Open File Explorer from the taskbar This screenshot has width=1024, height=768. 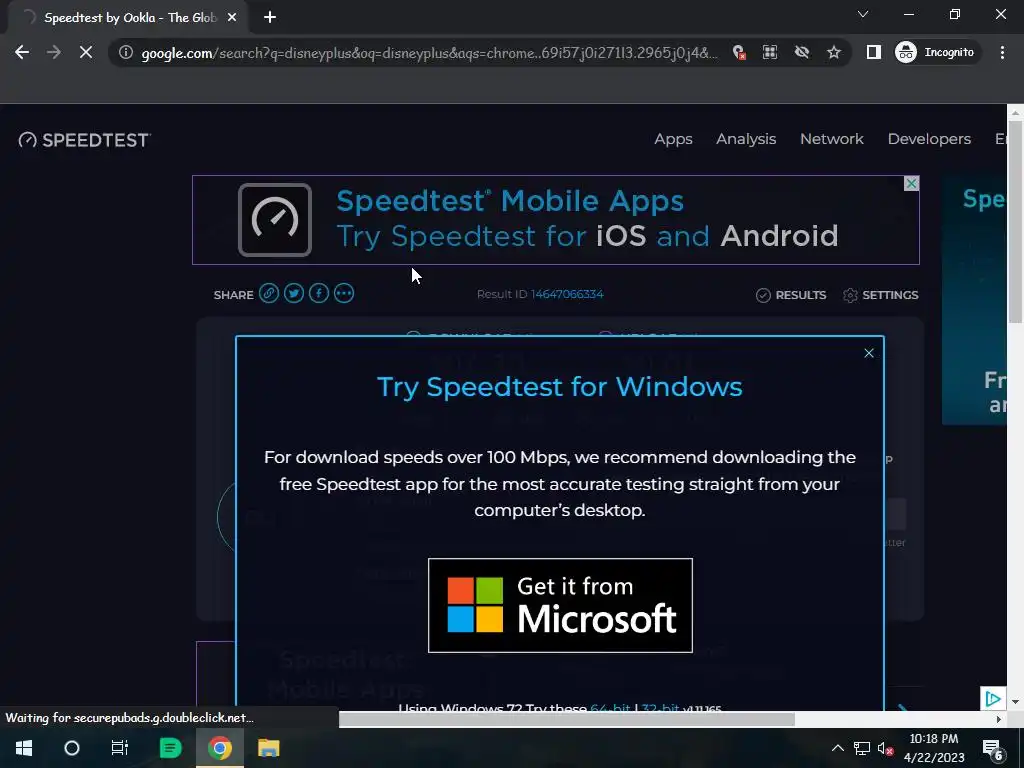coord(268,748)
